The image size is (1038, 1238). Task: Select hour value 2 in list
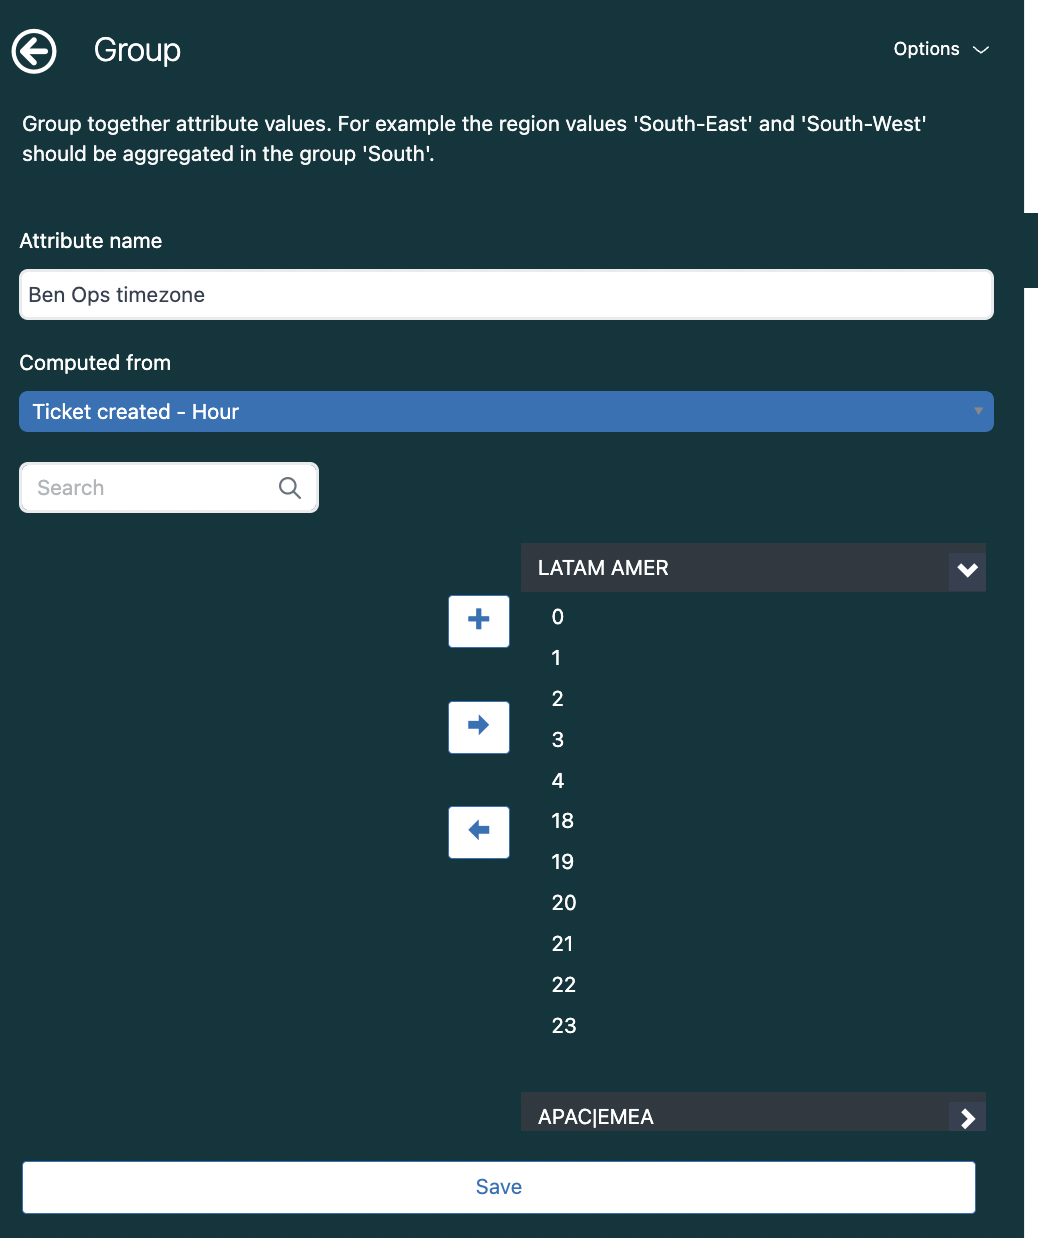click(x=558, y=699)
